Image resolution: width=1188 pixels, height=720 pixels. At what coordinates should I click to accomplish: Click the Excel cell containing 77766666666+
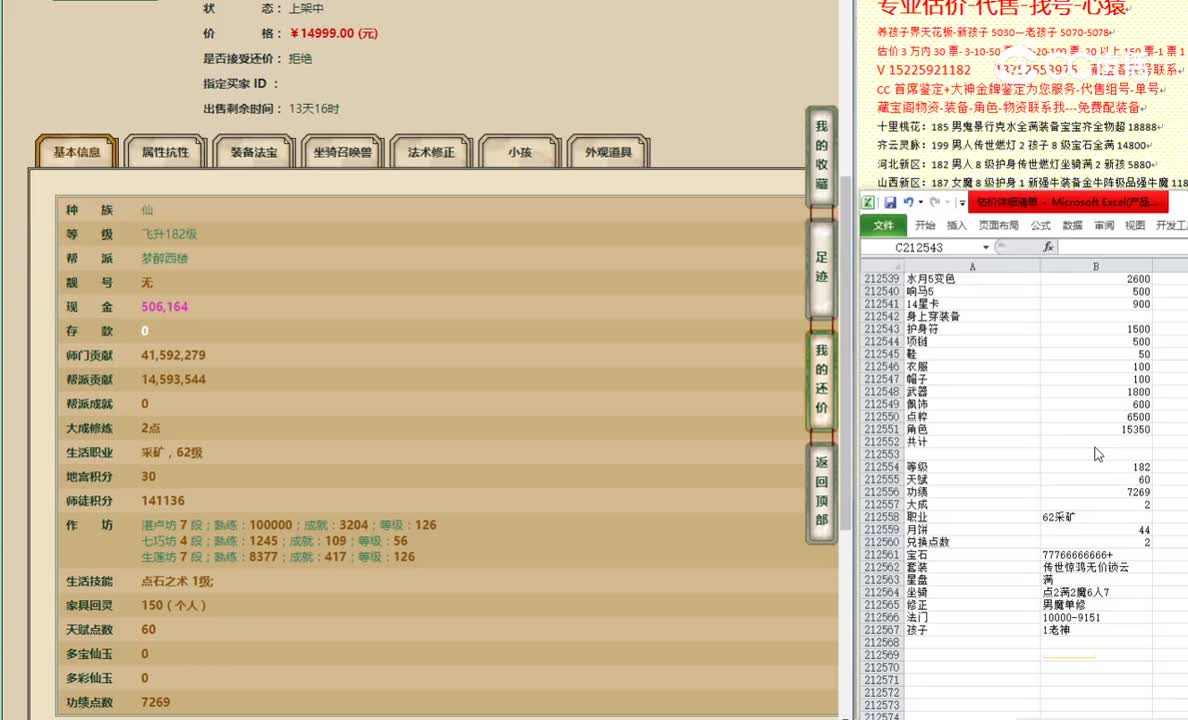pyautogui.click(x=1096, y=555)
